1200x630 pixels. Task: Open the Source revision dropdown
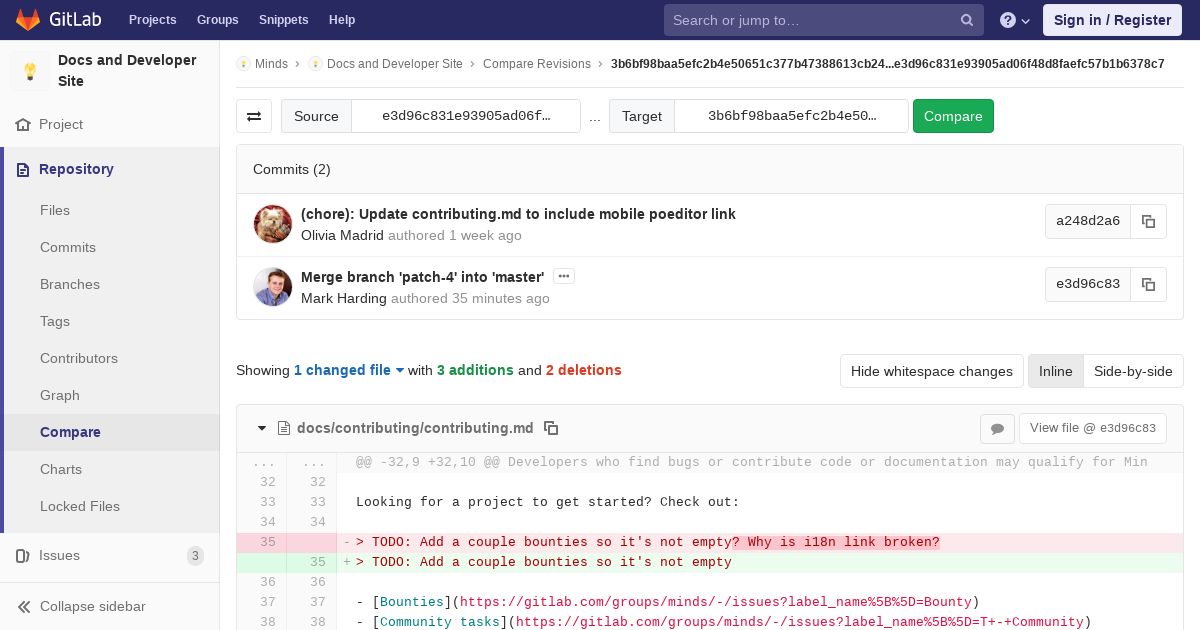pyautogui.click(x=466, y=116)
